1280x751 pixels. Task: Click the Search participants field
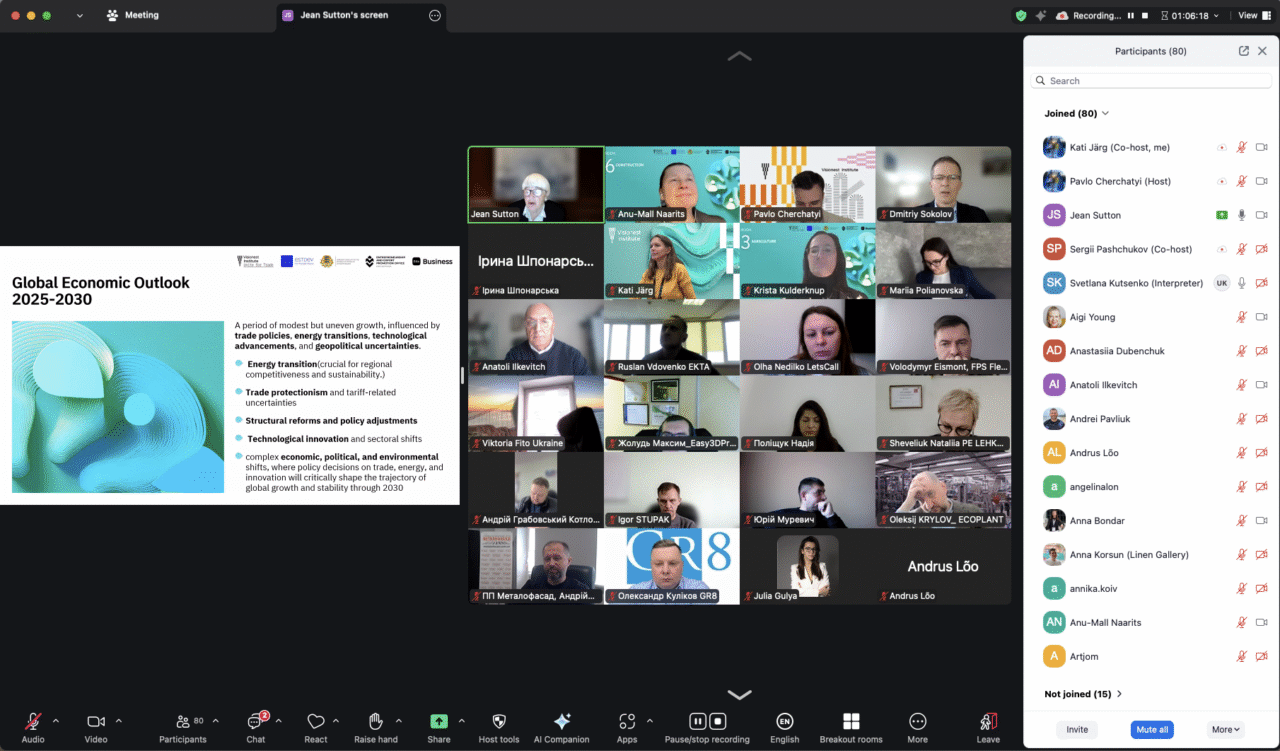1150,81
